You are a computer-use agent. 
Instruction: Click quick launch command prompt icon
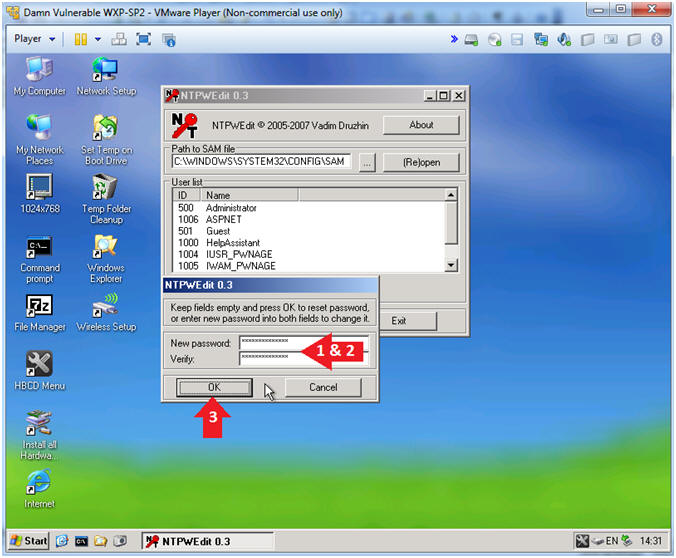[81, 541]
